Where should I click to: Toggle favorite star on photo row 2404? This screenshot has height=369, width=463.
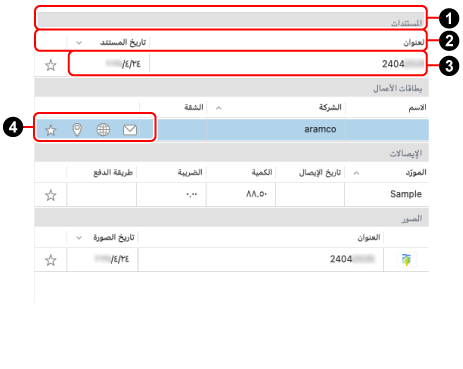51,260
